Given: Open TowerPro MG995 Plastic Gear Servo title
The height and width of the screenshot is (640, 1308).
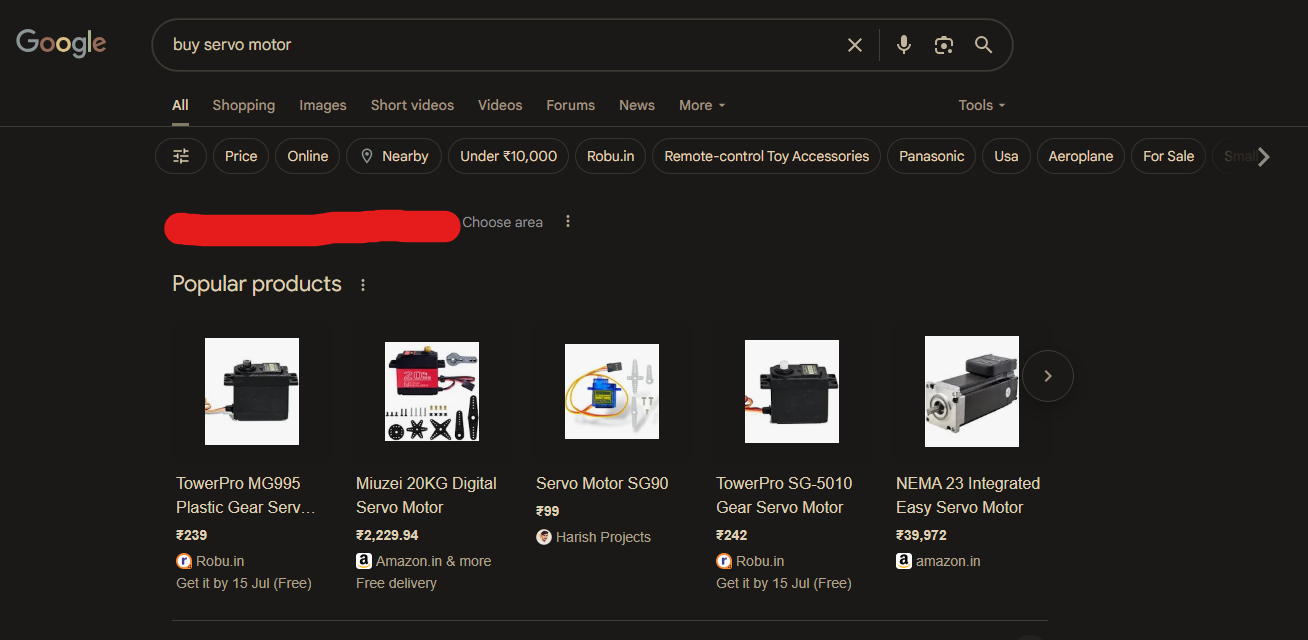Looking at the screenshot, I should 246,495.
